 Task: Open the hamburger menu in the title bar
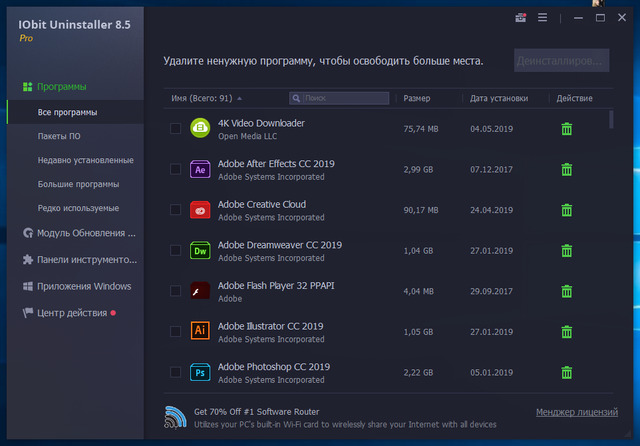point(542,18)
